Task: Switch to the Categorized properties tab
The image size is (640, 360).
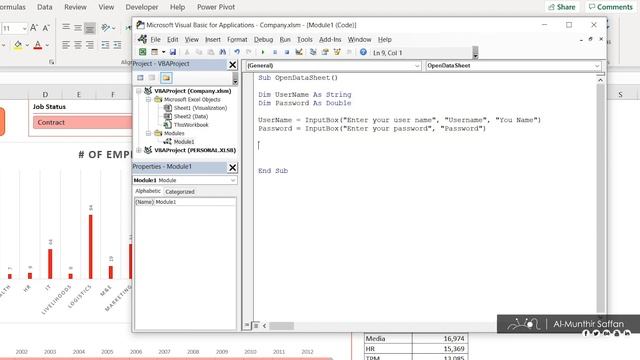Action: pyautogui.click(x=180, y=191)
